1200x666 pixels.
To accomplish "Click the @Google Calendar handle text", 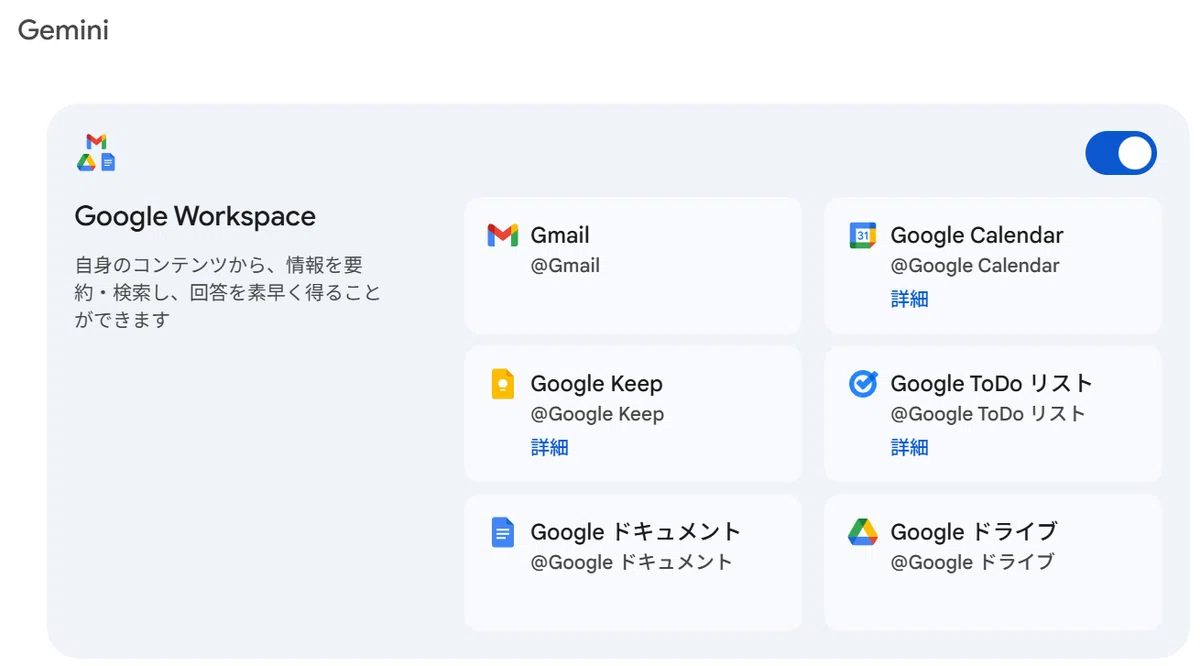I will (x=975, y=266).
